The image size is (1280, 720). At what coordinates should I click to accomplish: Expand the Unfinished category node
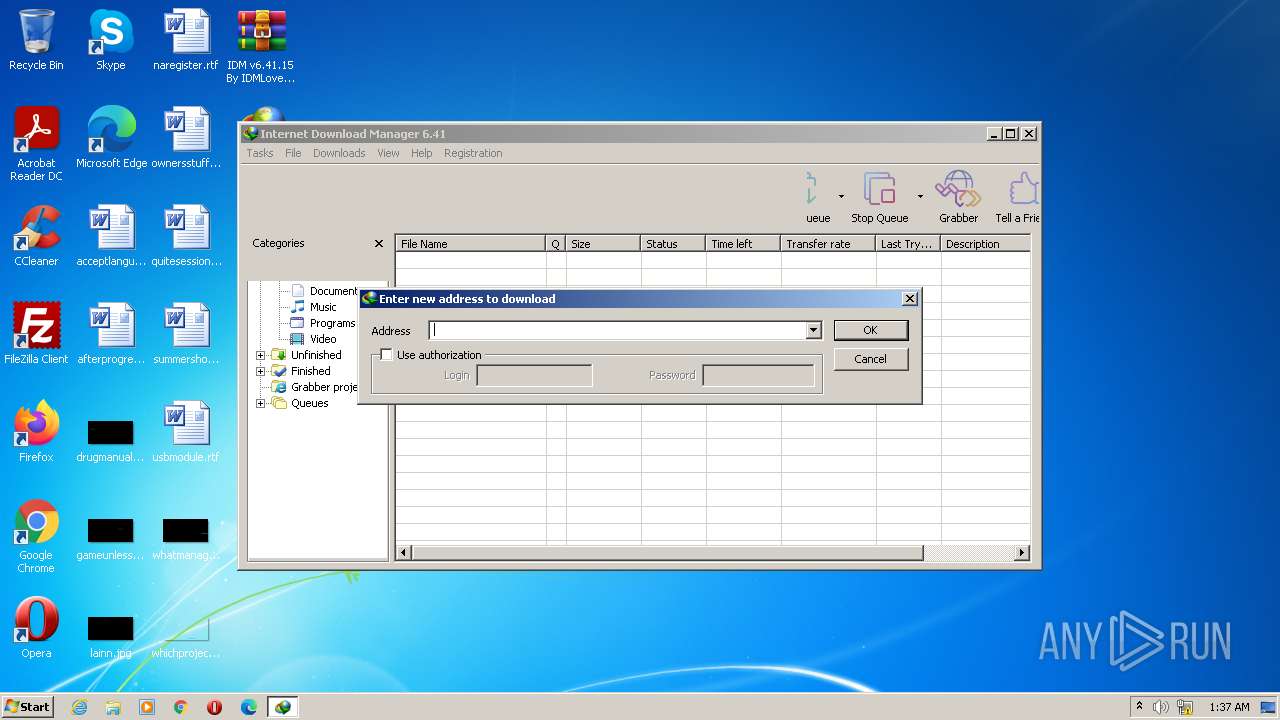[261, 355]
